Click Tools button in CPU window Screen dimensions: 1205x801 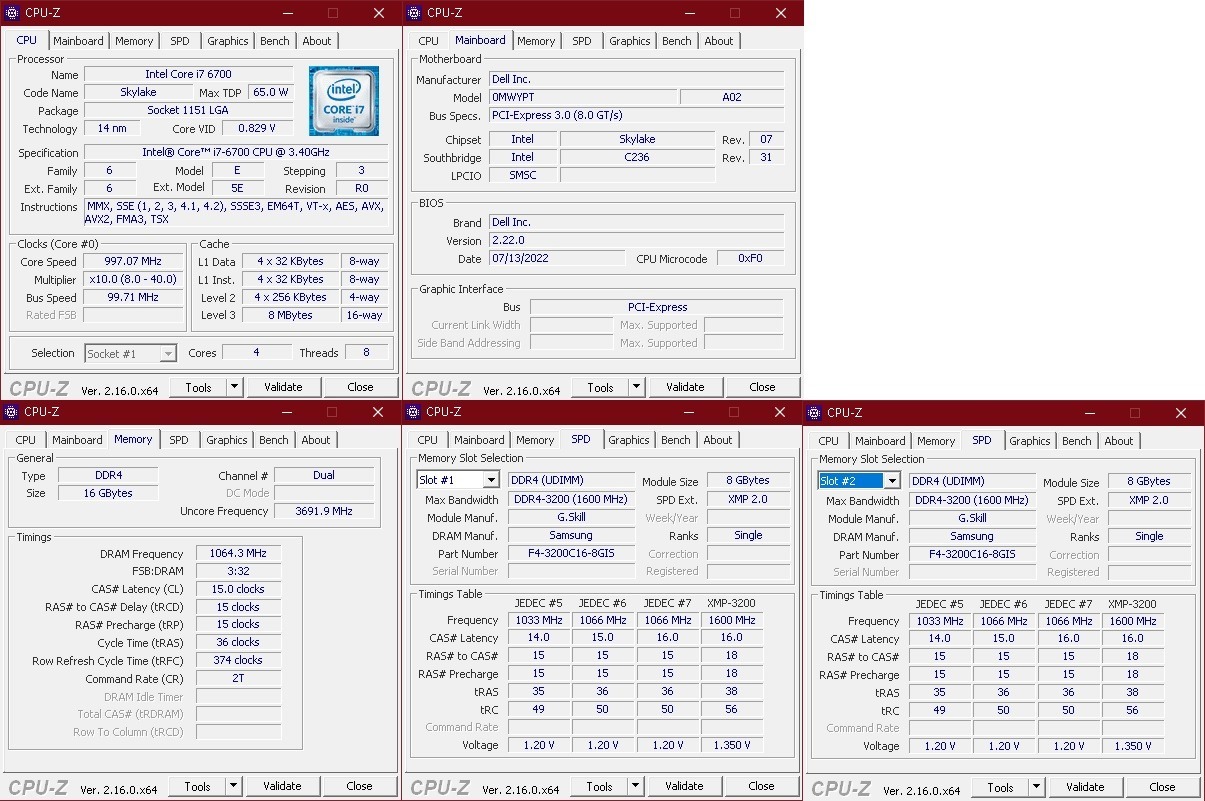coord(199,387)
